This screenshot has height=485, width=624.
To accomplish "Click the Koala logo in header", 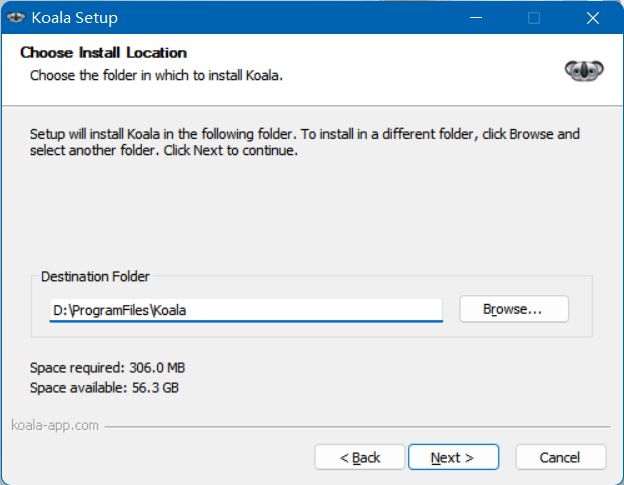I will [584, 71].
